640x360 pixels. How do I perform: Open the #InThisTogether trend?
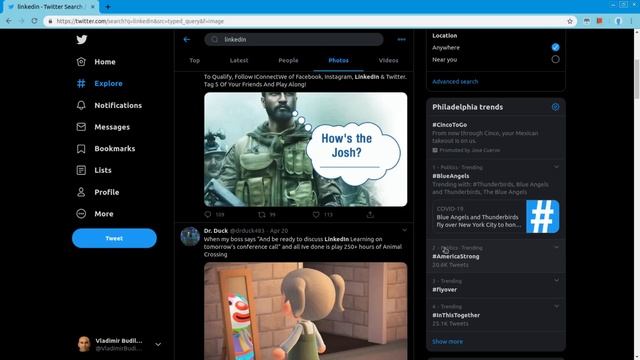456,315
